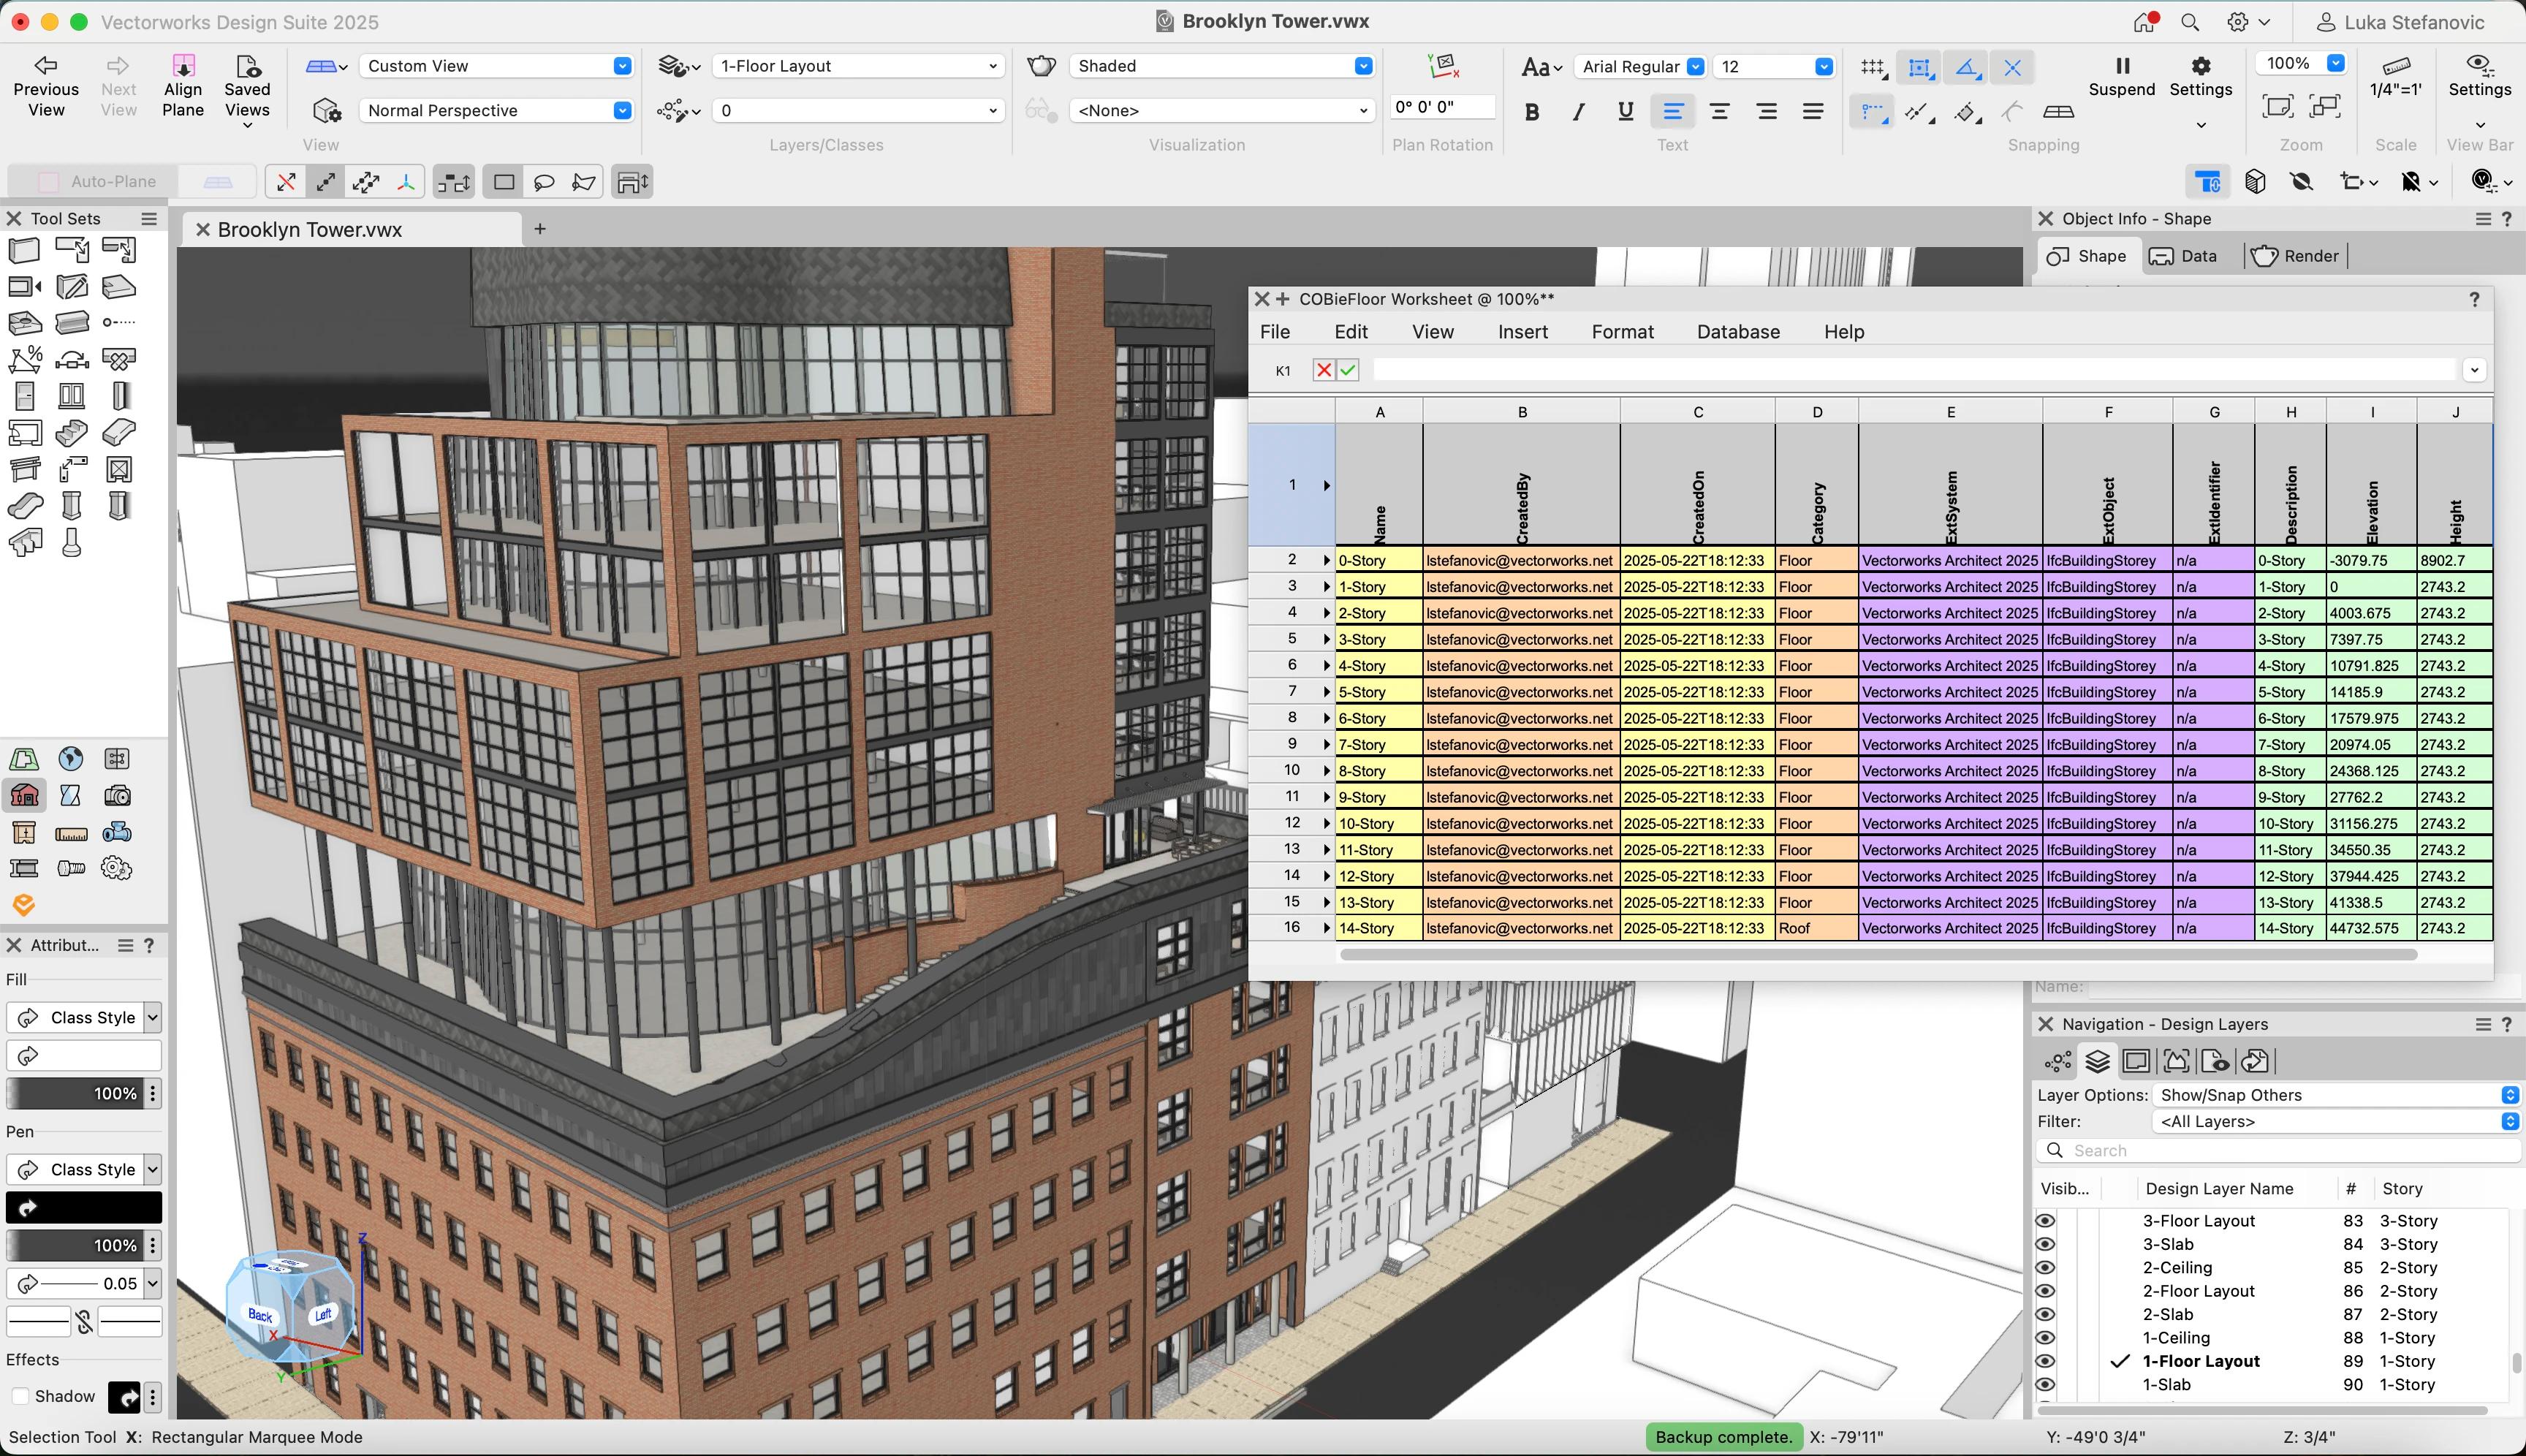Open the Shaded render mode dropdown

1221,66
